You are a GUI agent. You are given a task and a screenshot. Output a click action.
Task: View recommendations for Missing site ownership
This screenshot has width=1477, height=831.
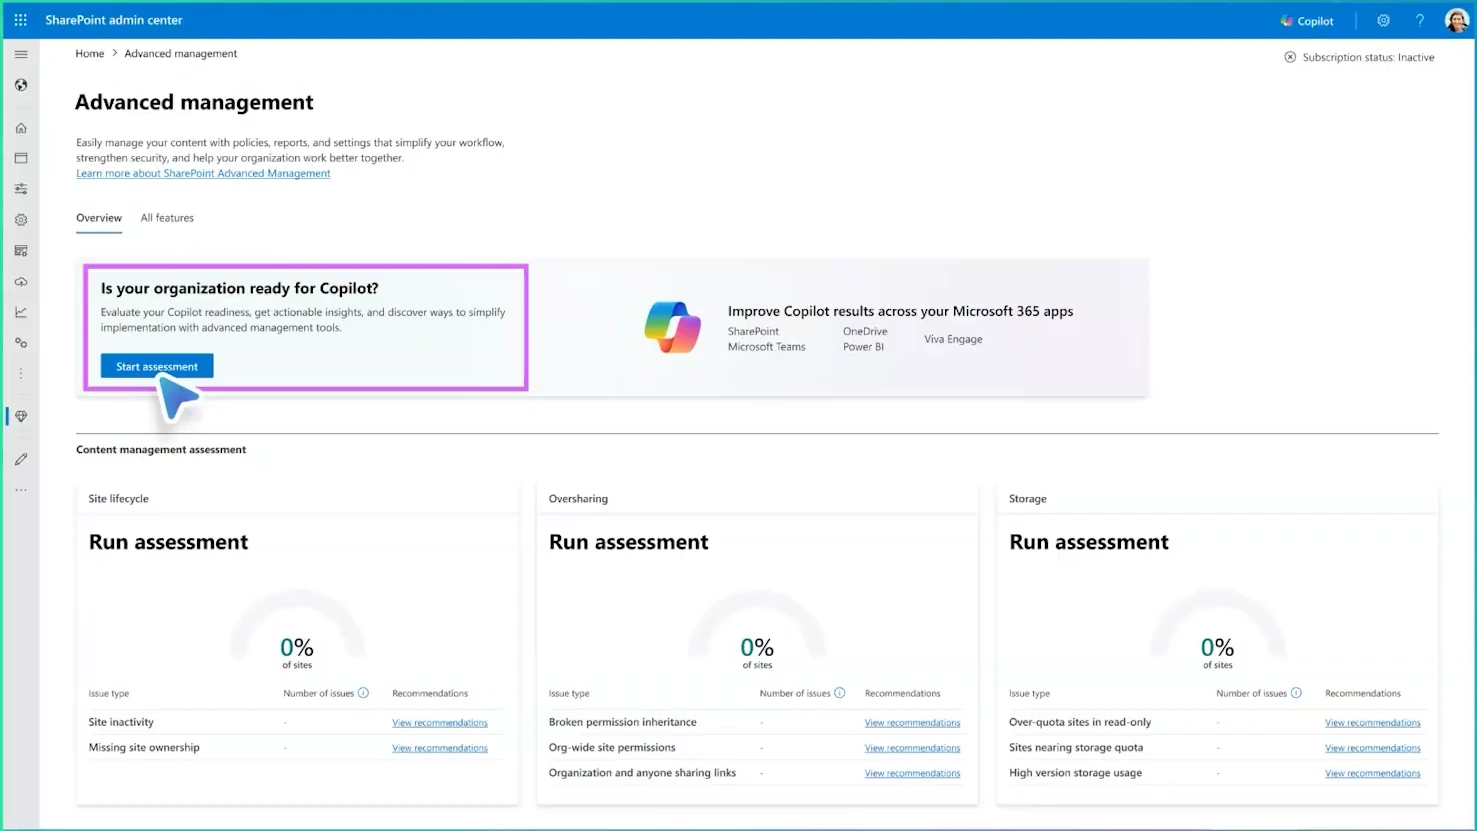point(440,748)
